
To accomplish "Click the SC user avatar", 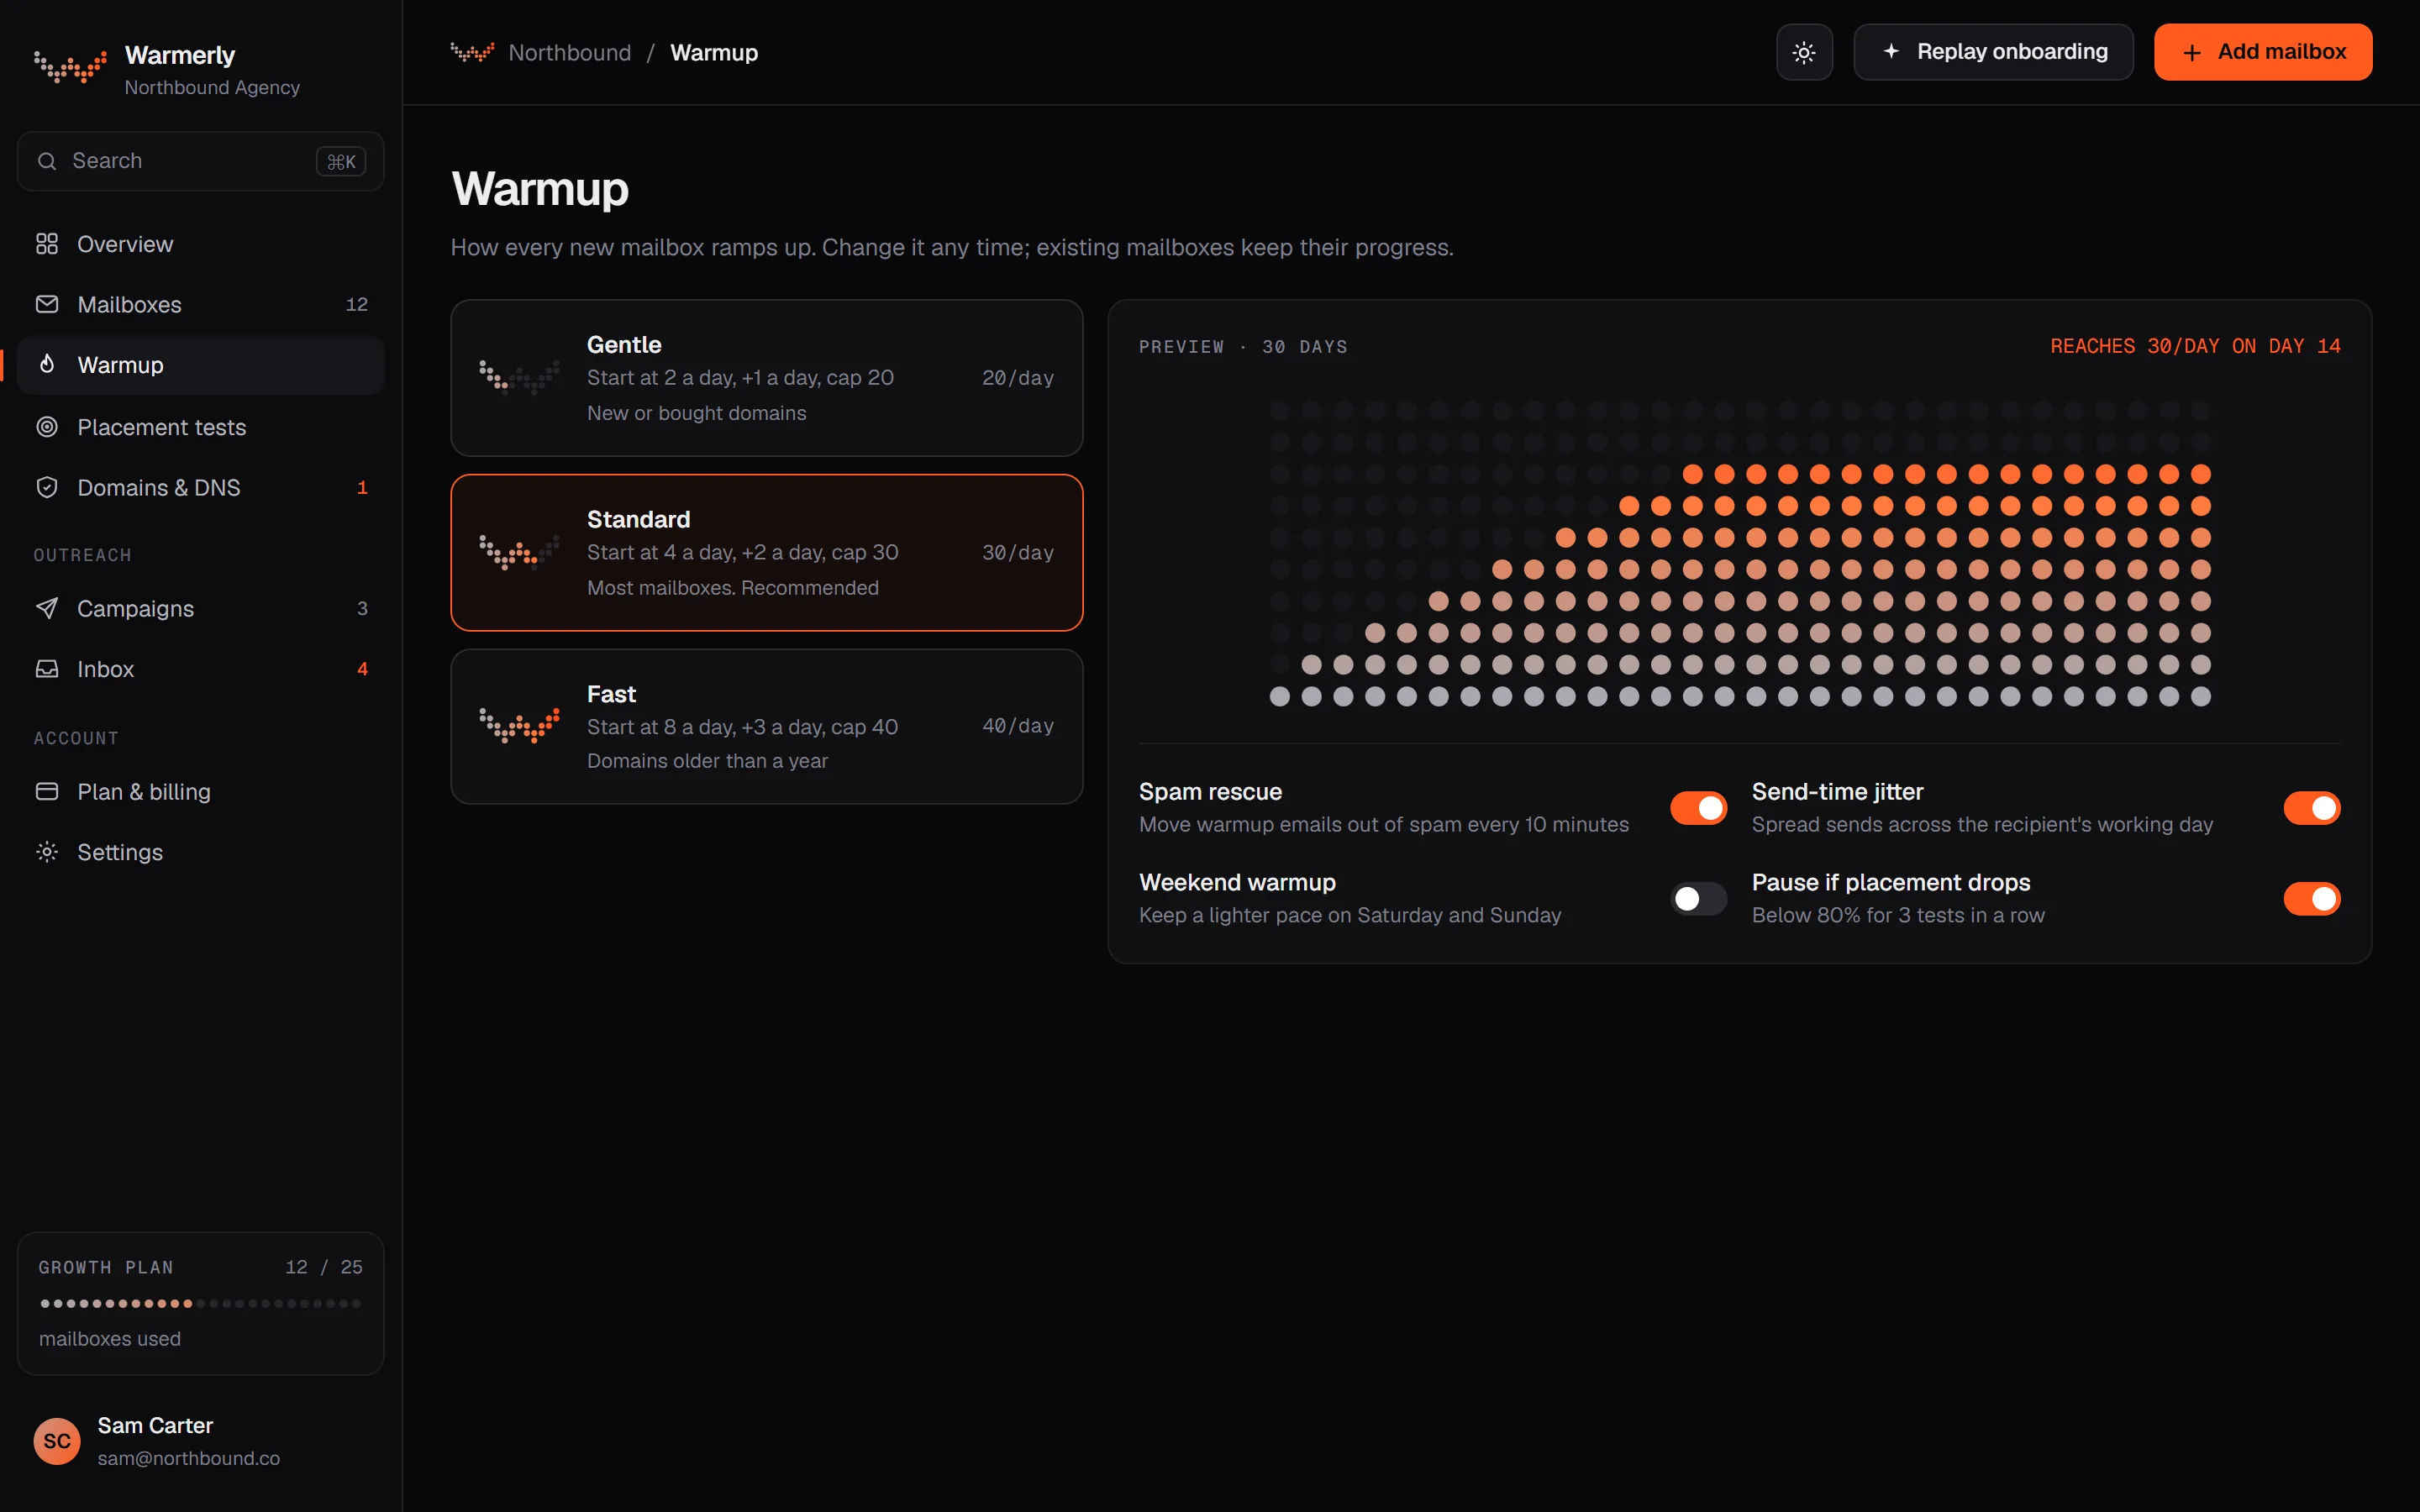I will click(57, 1441).
